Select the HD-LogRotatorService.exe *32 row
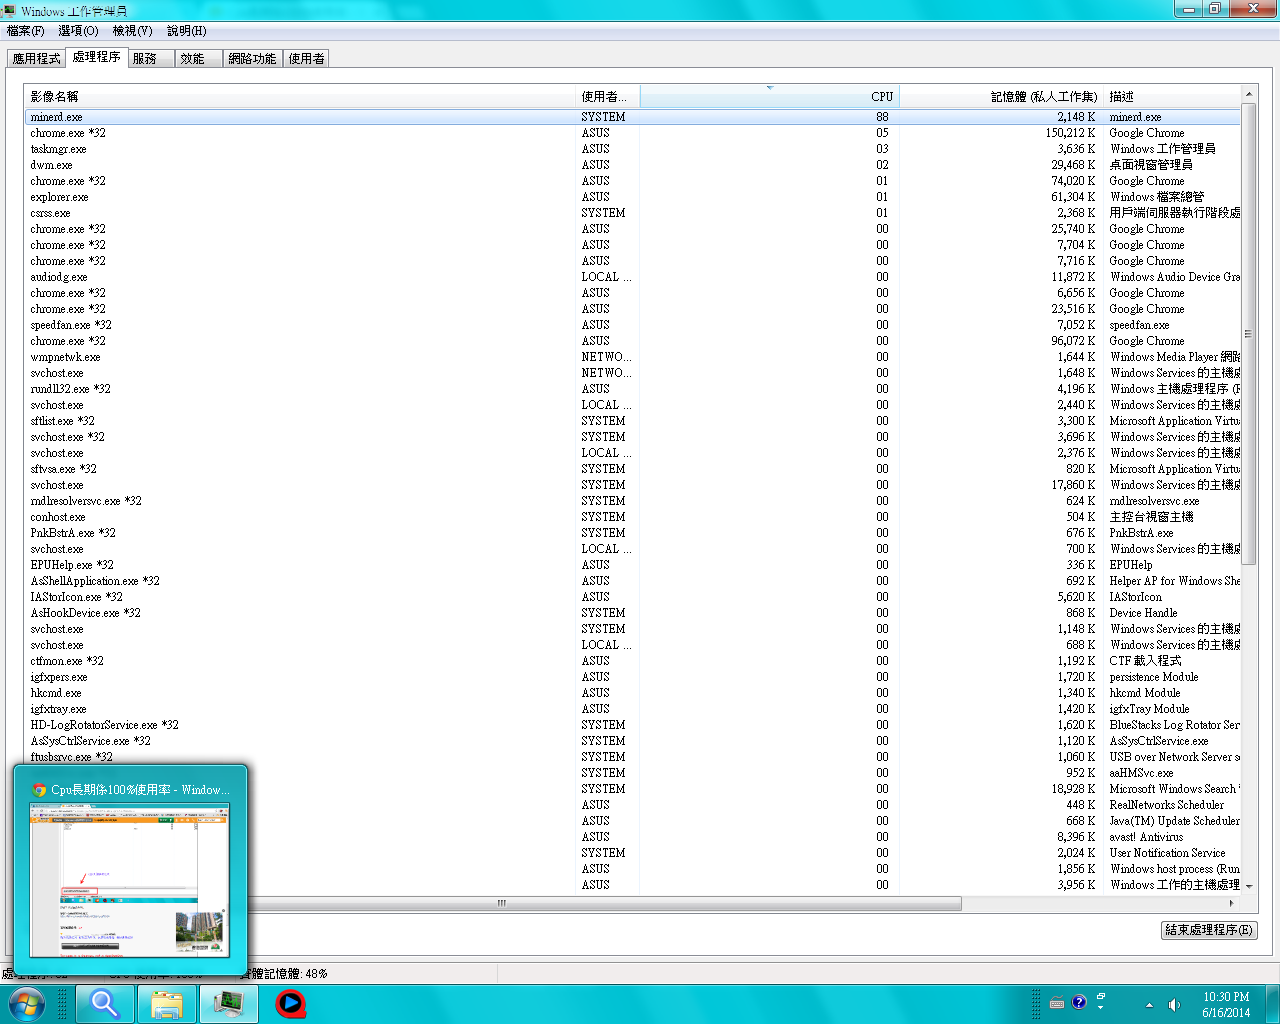The width and height of the screenshot is (1280, 1024). (x=632, y=725)
